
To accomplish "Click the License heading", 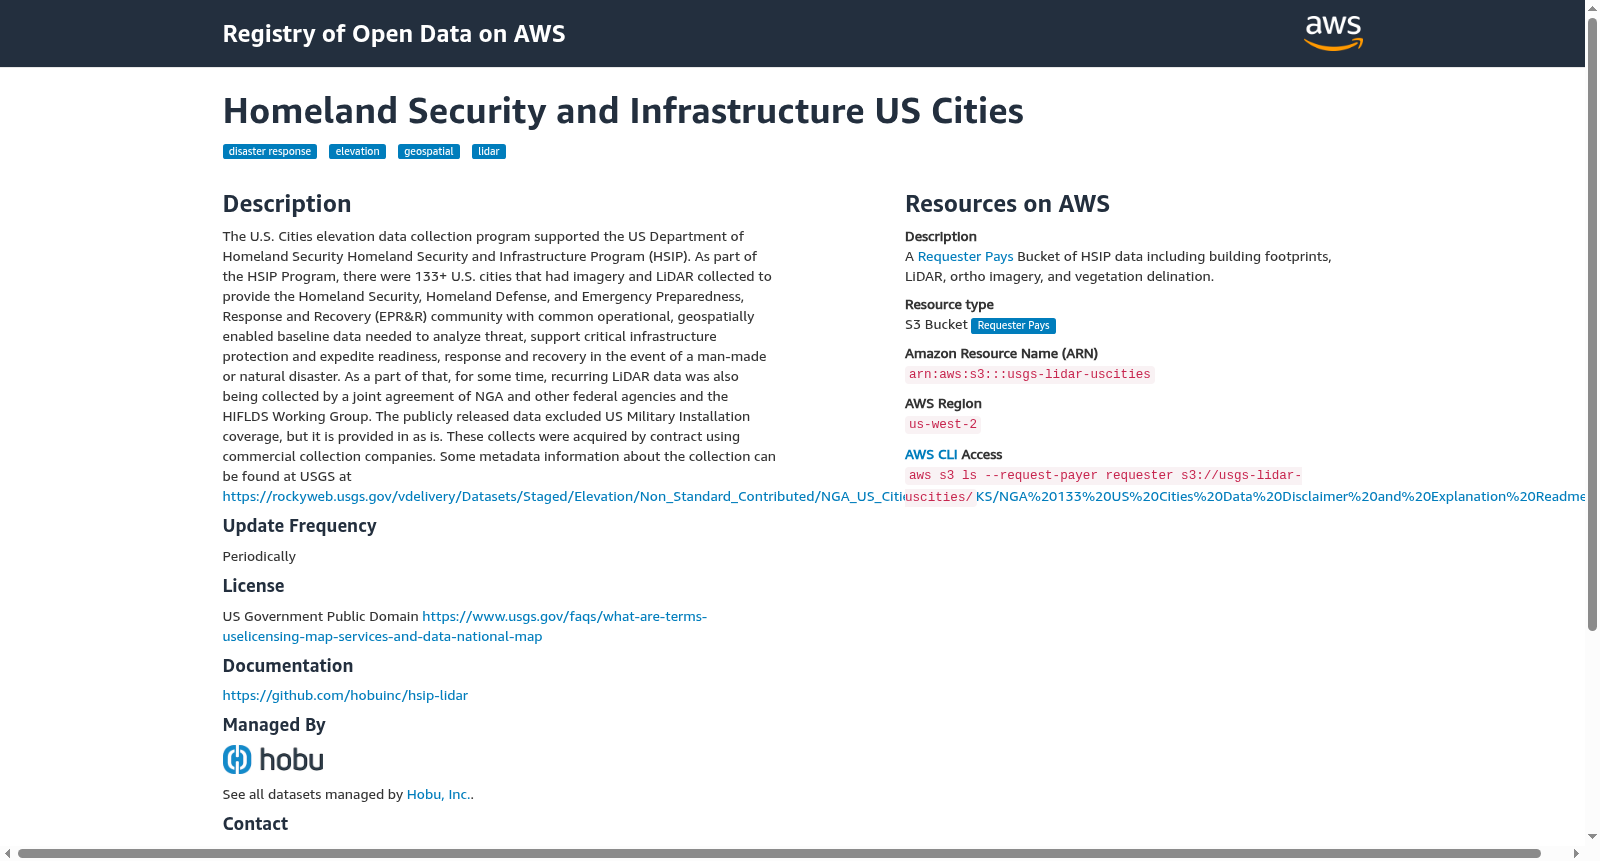I will pos(253,586).
